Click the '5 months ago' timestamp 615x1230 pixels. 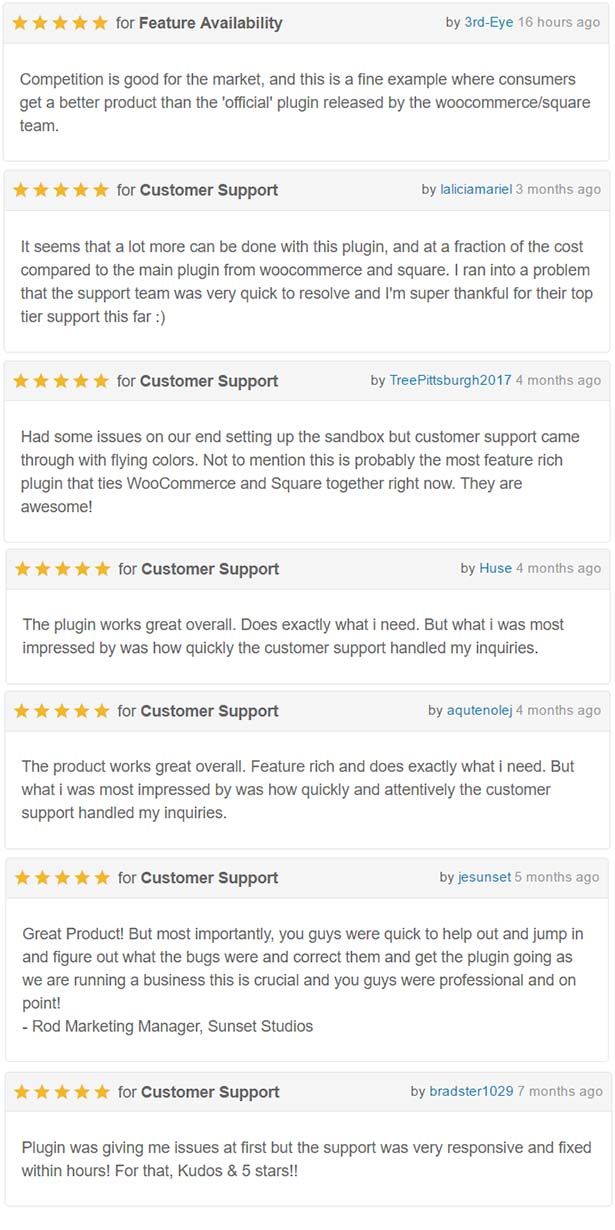(x=558, y=877)
